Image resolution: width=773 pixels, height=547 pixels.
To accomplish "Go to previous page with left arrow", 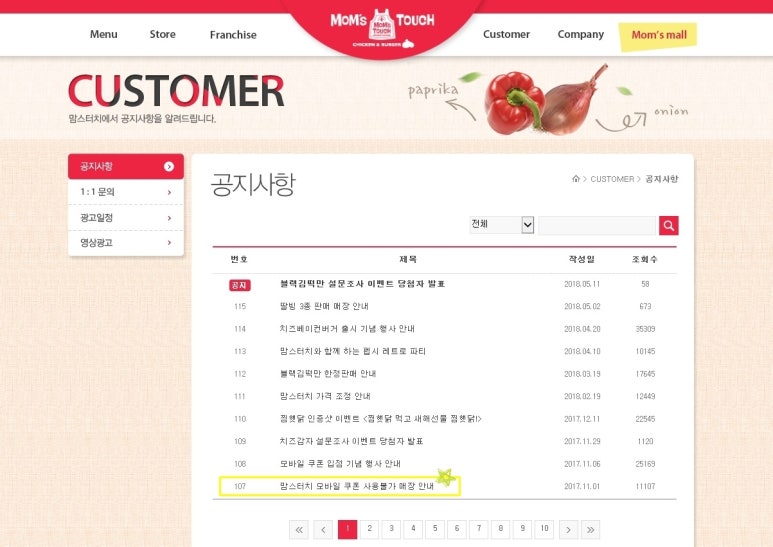I will point(323,530).
